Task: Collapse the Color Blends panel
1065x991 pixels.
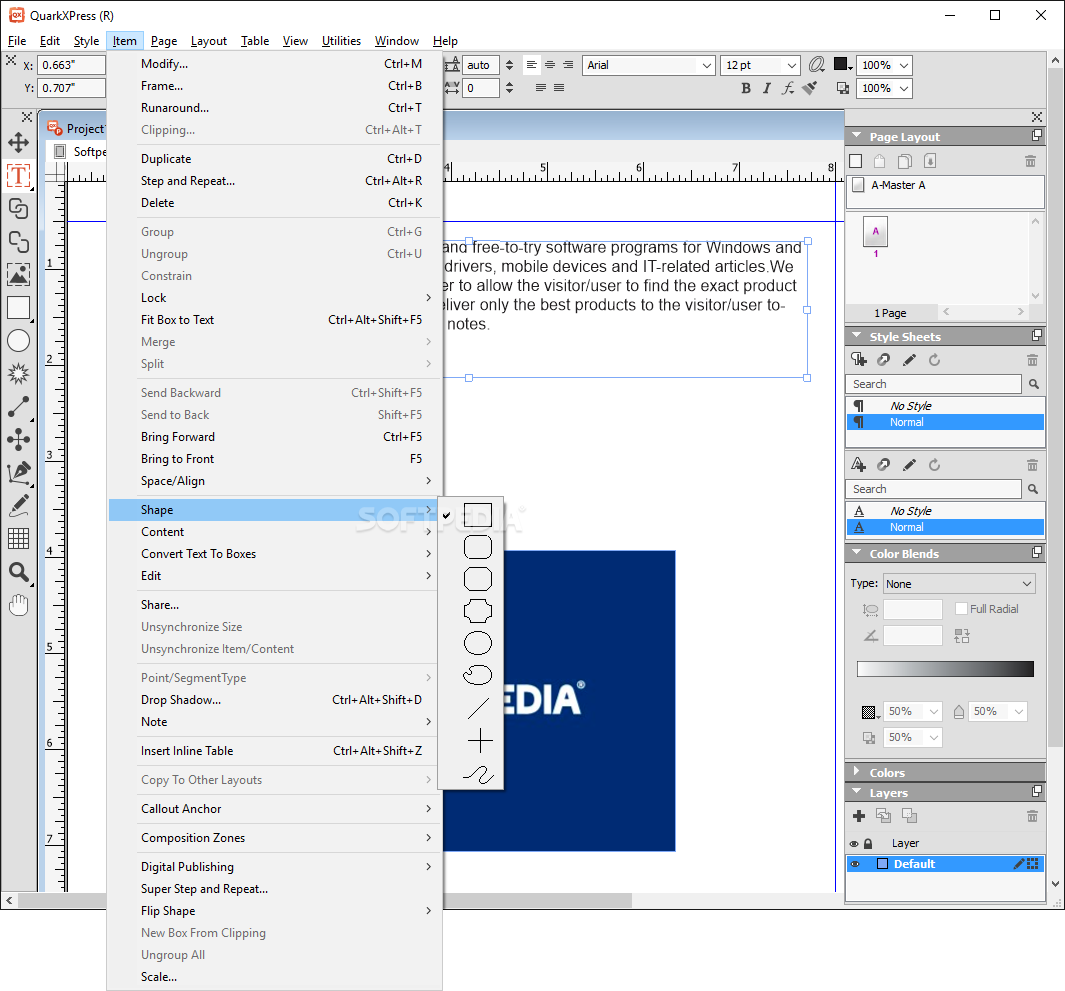Action: [x=856, y=553]
